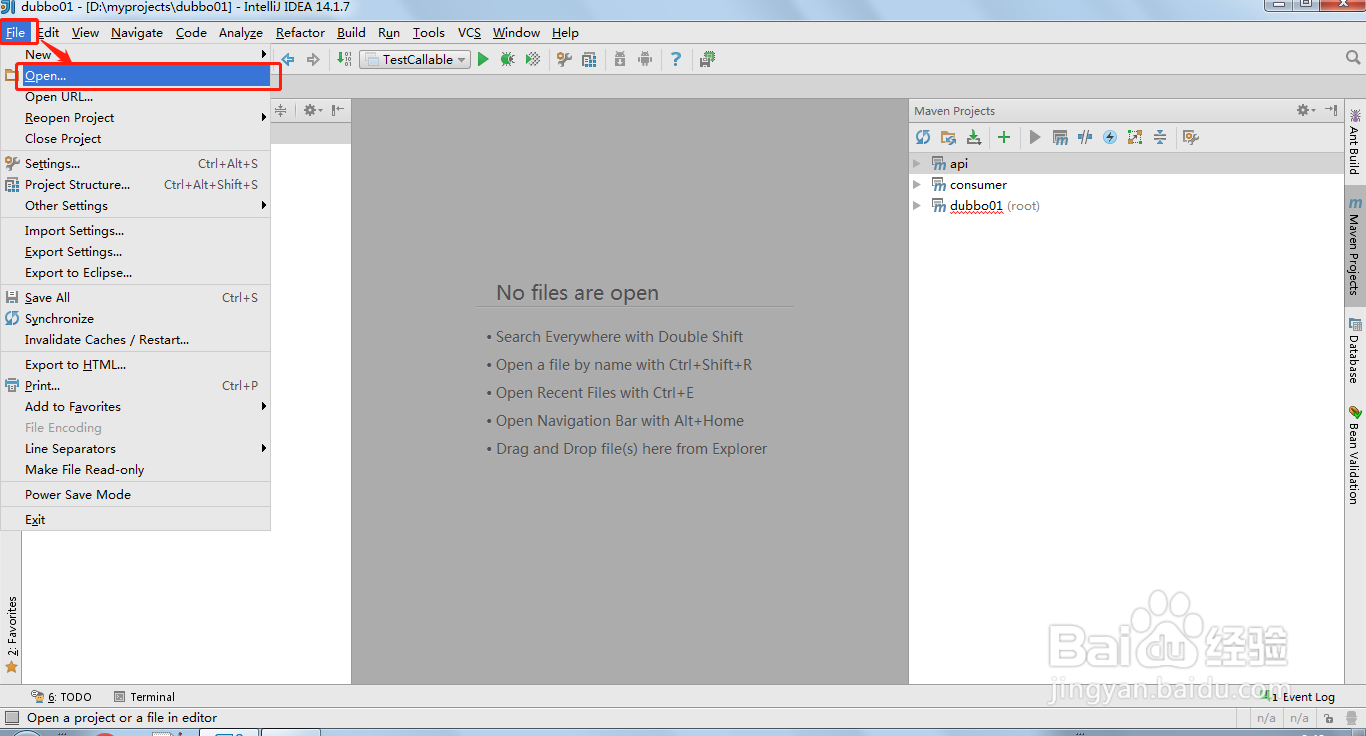Open the VCS menu
Image resolution: width=1366 pixels, height=736 pixels.
(469, 33)
